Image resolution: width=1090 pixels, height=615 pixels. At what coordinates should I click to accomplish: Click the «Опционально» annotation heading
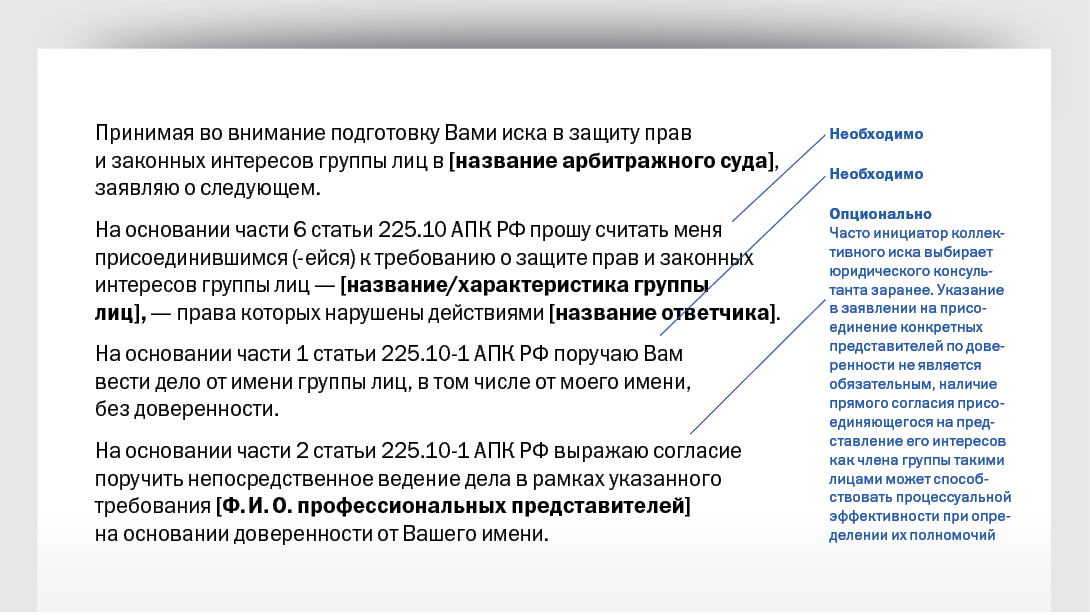pyautogui.click(x=880, y=214)
